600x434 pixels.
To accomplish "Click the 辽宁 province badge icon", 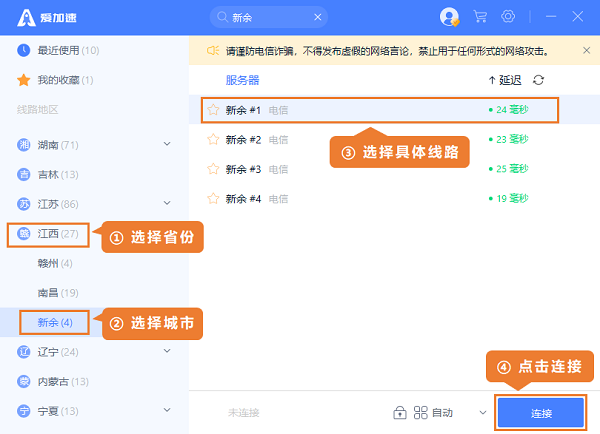I will click(x=24, y=352).
